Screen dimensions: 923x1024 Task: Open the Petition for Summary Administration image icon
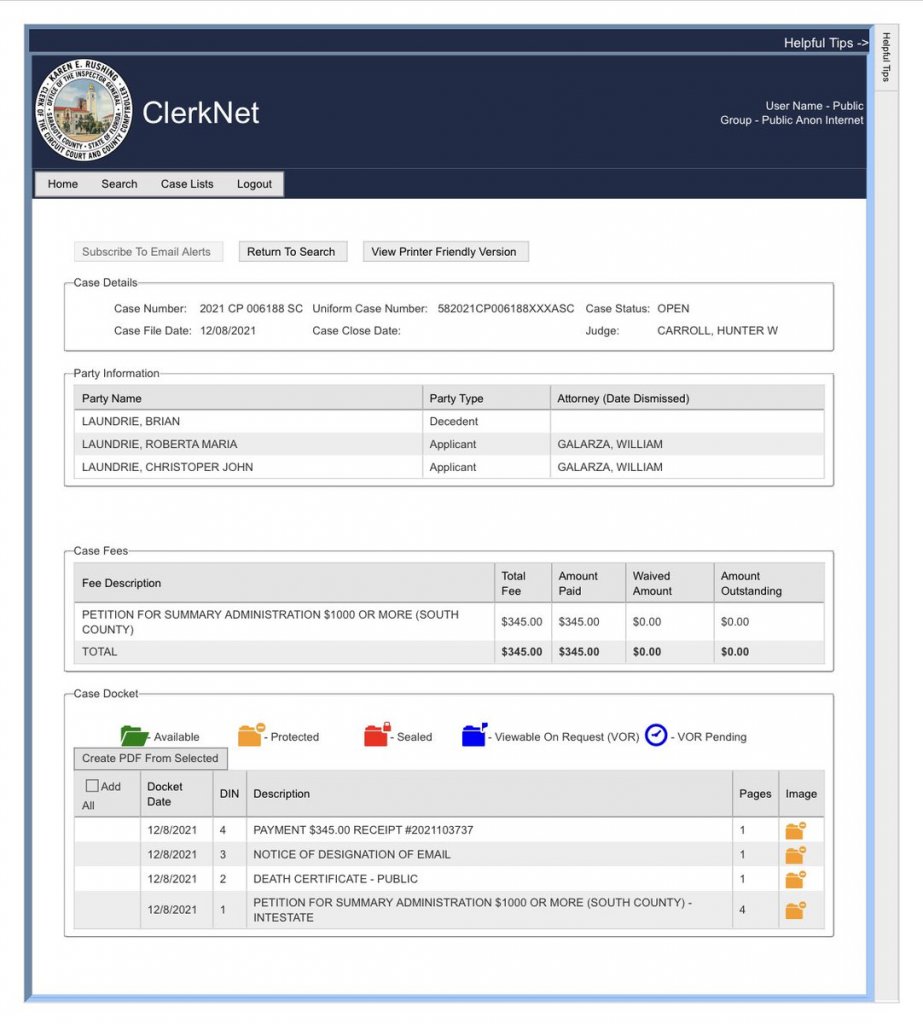pyautogui.click(x=795, y=910)
